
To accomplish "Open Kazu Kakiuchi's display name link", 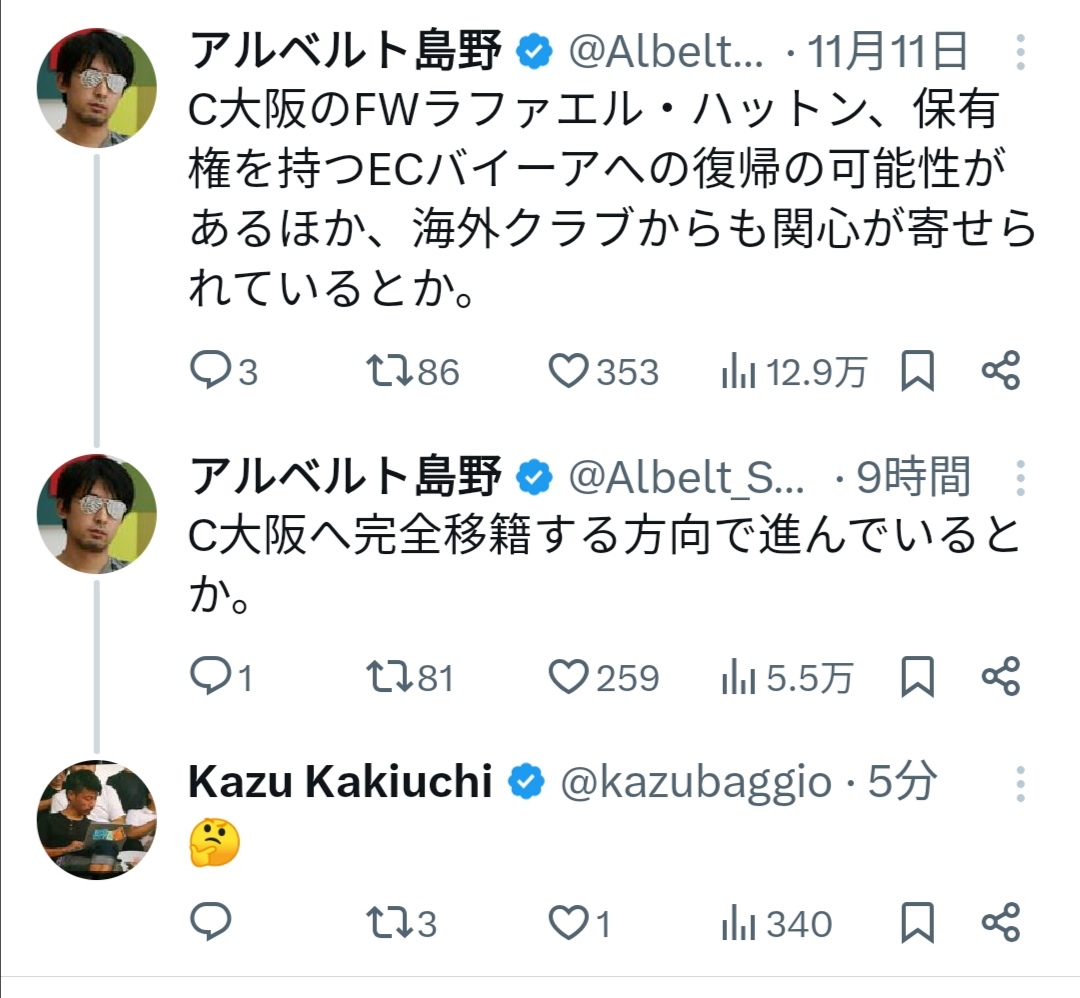I will click(340, 783).
